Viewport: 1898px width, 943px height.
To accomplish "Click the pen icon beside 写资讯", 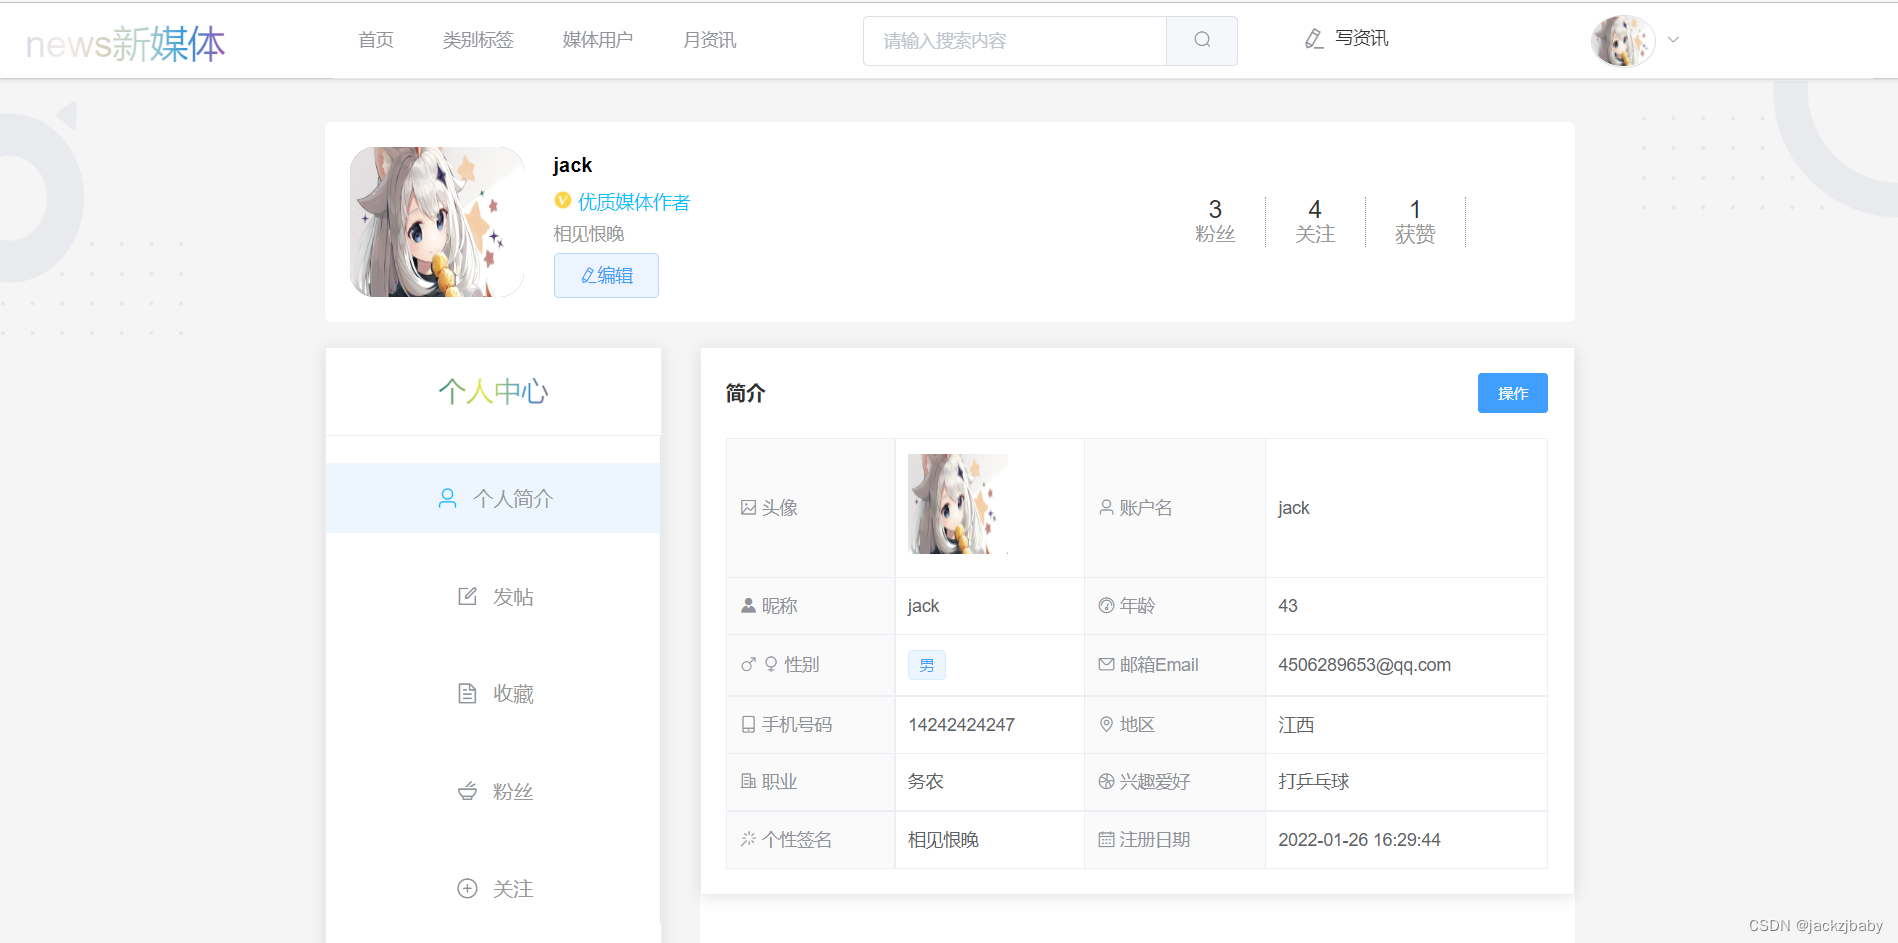I will click(x=1313, y=39).
